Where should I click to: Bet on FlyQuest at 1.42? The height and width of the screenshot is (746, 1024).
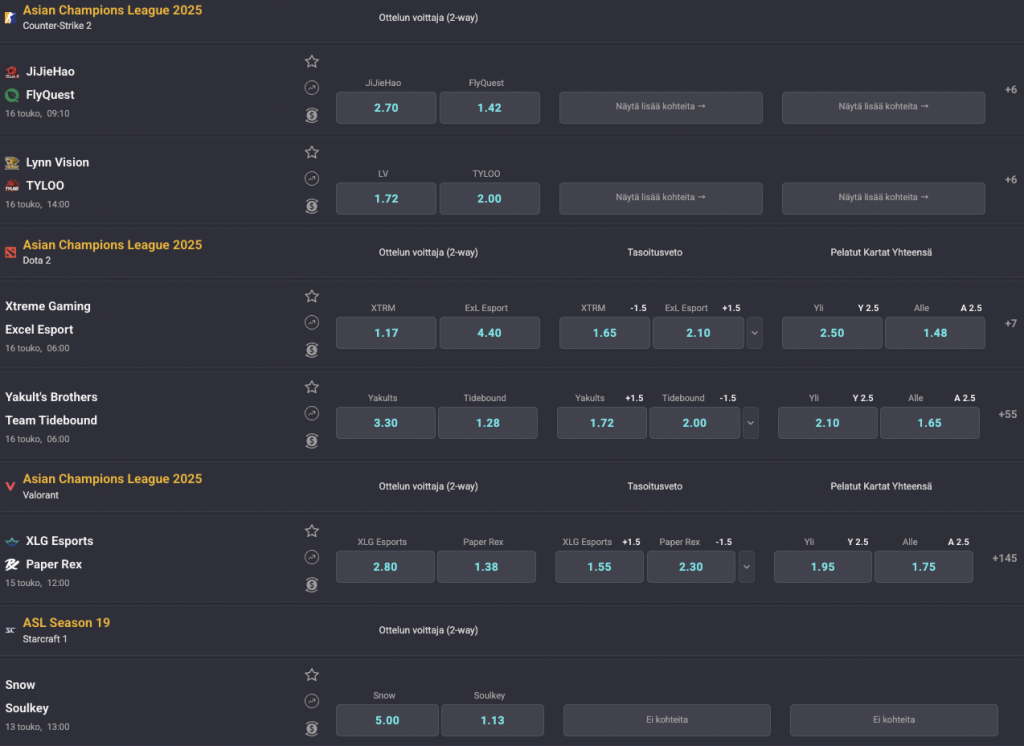(489, 108)
